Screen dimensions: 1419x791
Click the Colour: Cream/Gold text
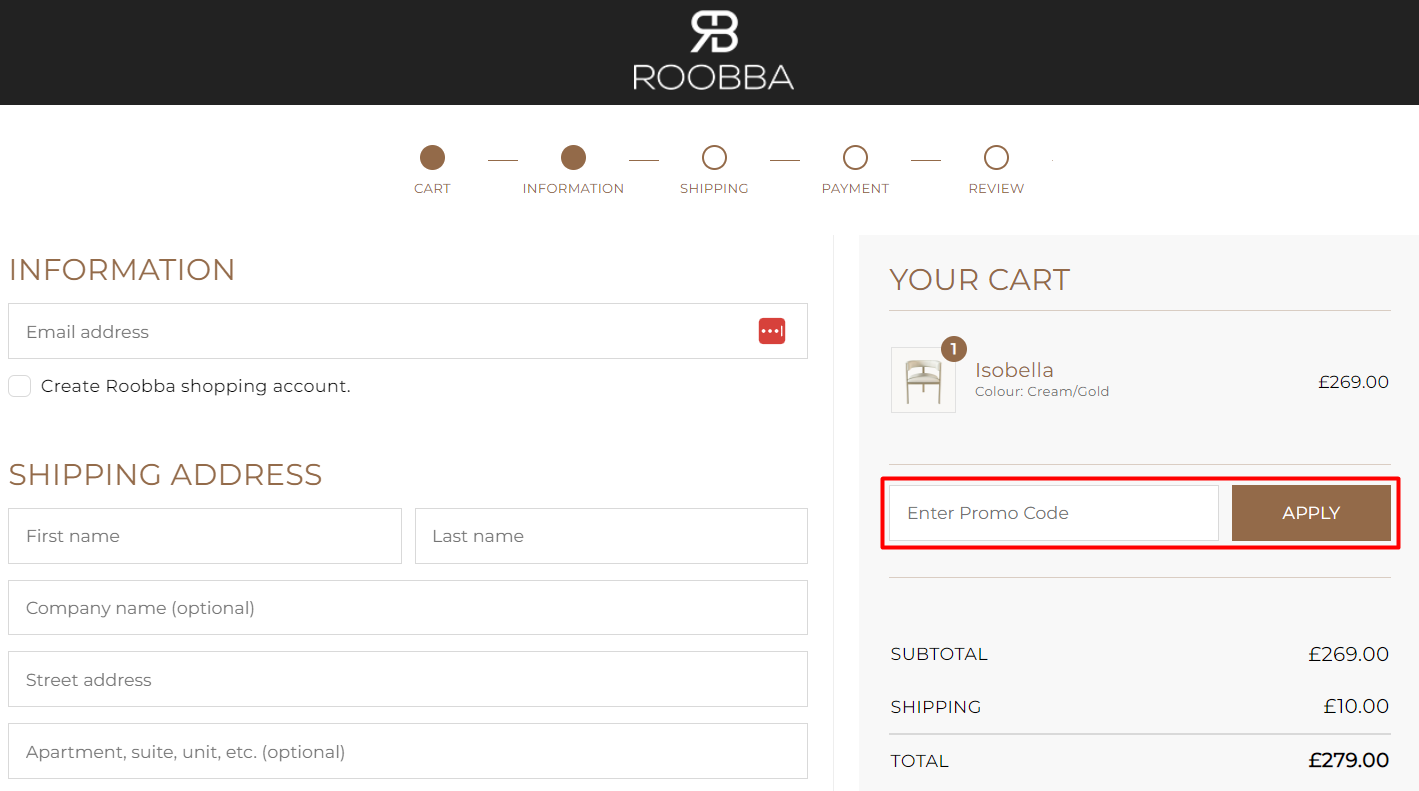pos(1042,392)
